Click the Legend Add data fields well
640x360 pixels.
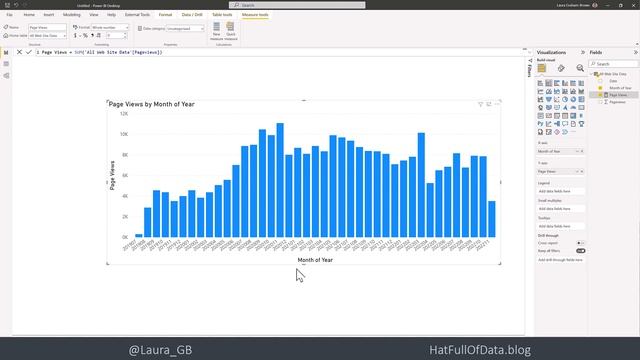coord(561,191)
